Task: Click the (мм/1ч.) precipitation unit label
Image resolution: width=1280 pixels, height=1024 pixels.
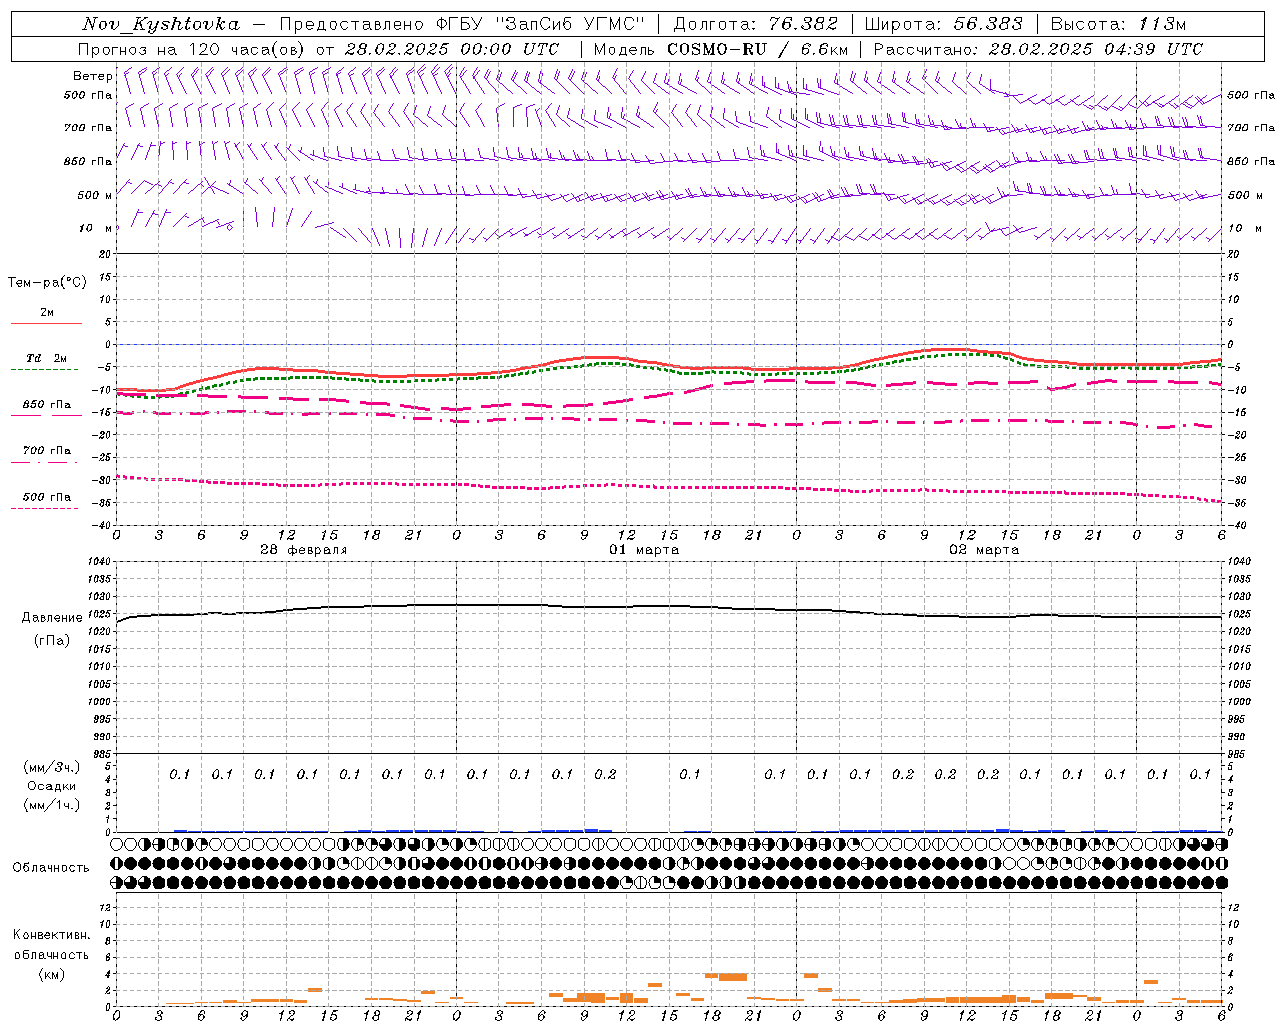Action: [52, 805]
